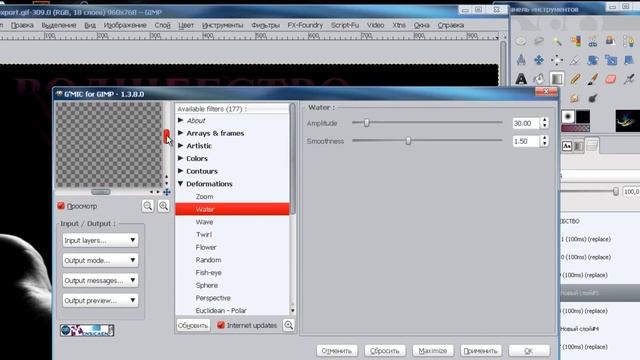Click the preview navigation cross icon
The width and height of the screenshot is (640, 360).
pos(167,192)
